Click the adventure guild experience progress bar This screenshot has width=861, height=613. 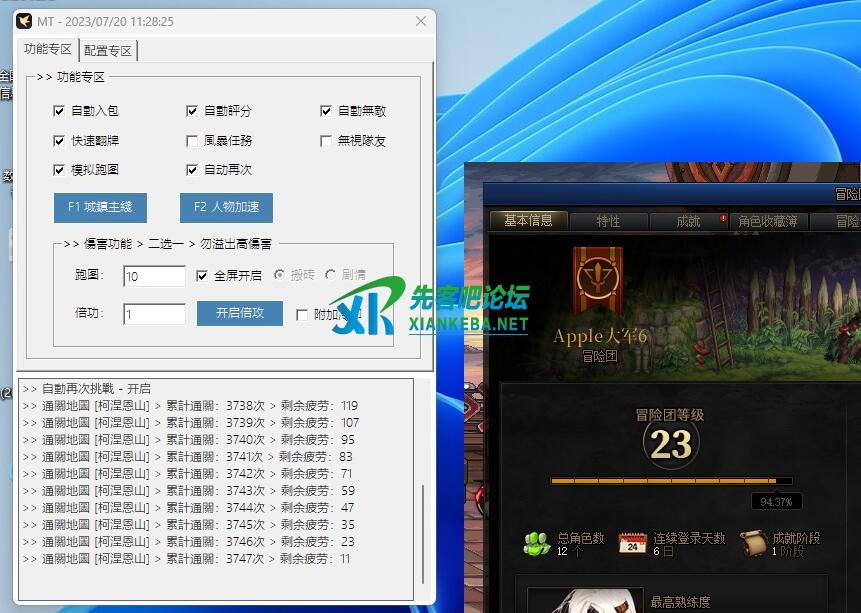(x=670, y=481)
